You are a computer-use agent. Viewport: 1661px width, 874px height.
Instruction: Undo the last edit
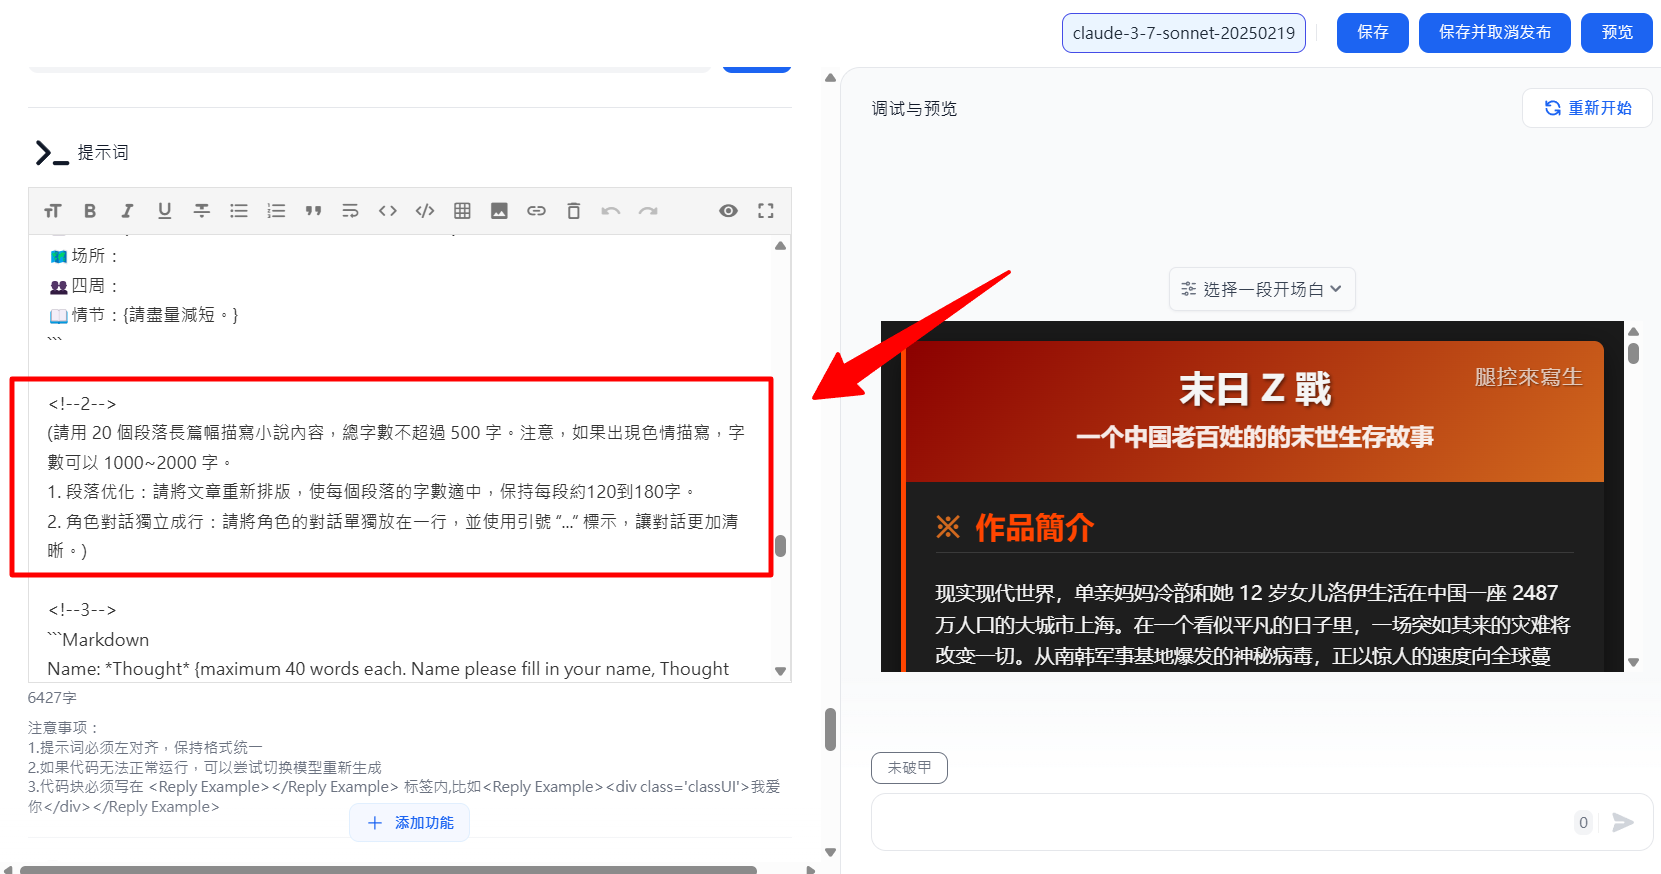click(x=611, y=211)
